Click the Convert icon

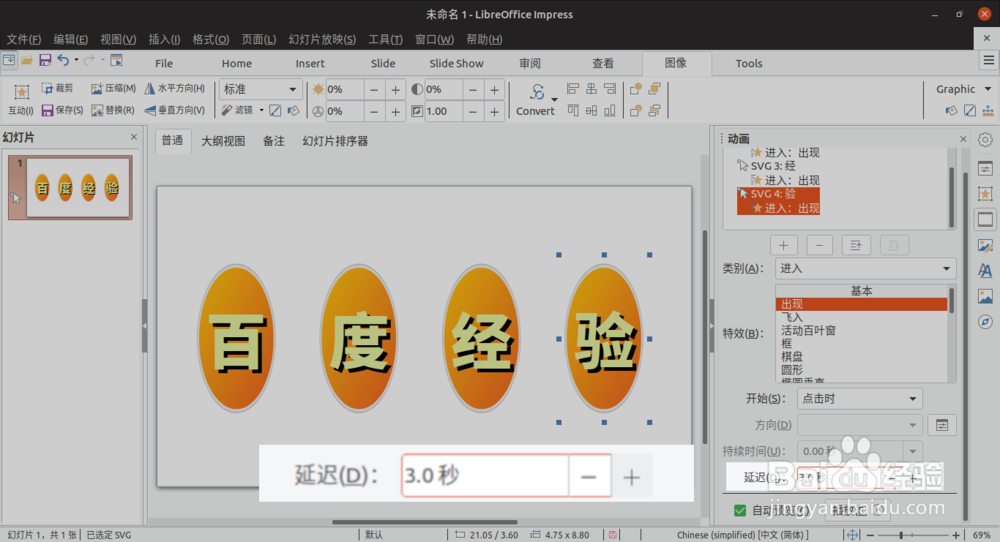(x=537, y=92)
